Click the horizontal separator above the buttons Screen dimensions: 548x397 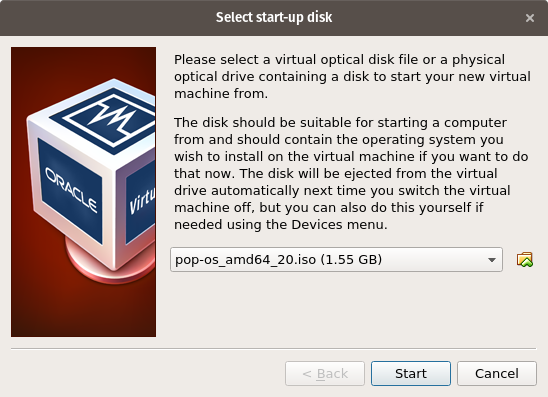274,348
